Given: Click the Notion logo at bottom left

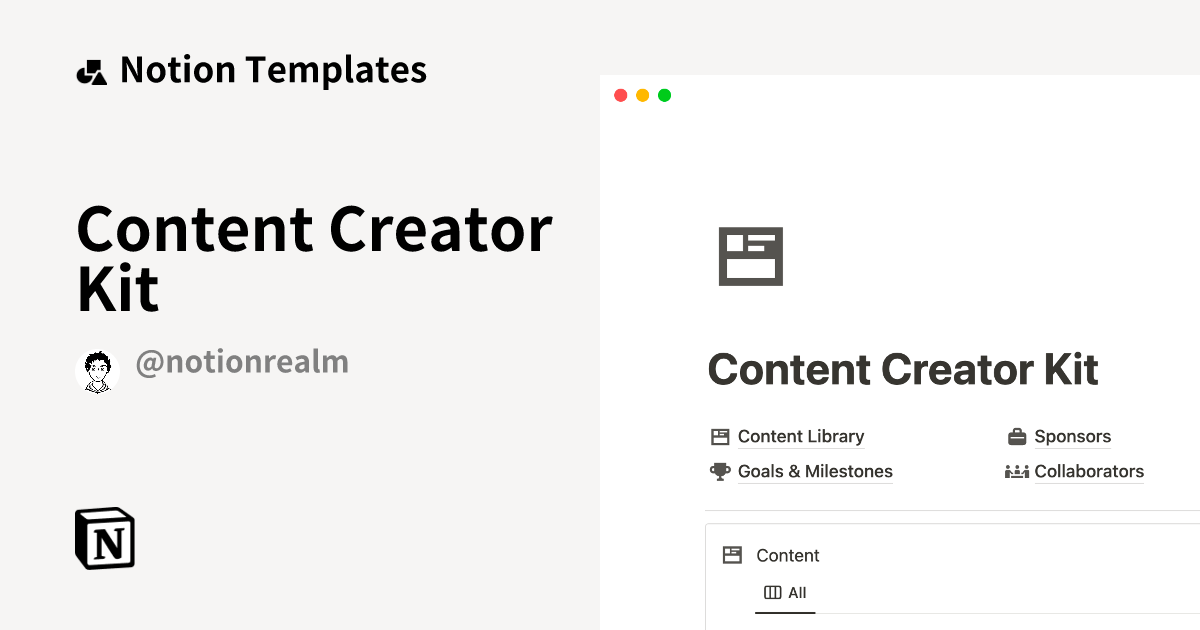Looking at the screenshot, I should 104,538.
